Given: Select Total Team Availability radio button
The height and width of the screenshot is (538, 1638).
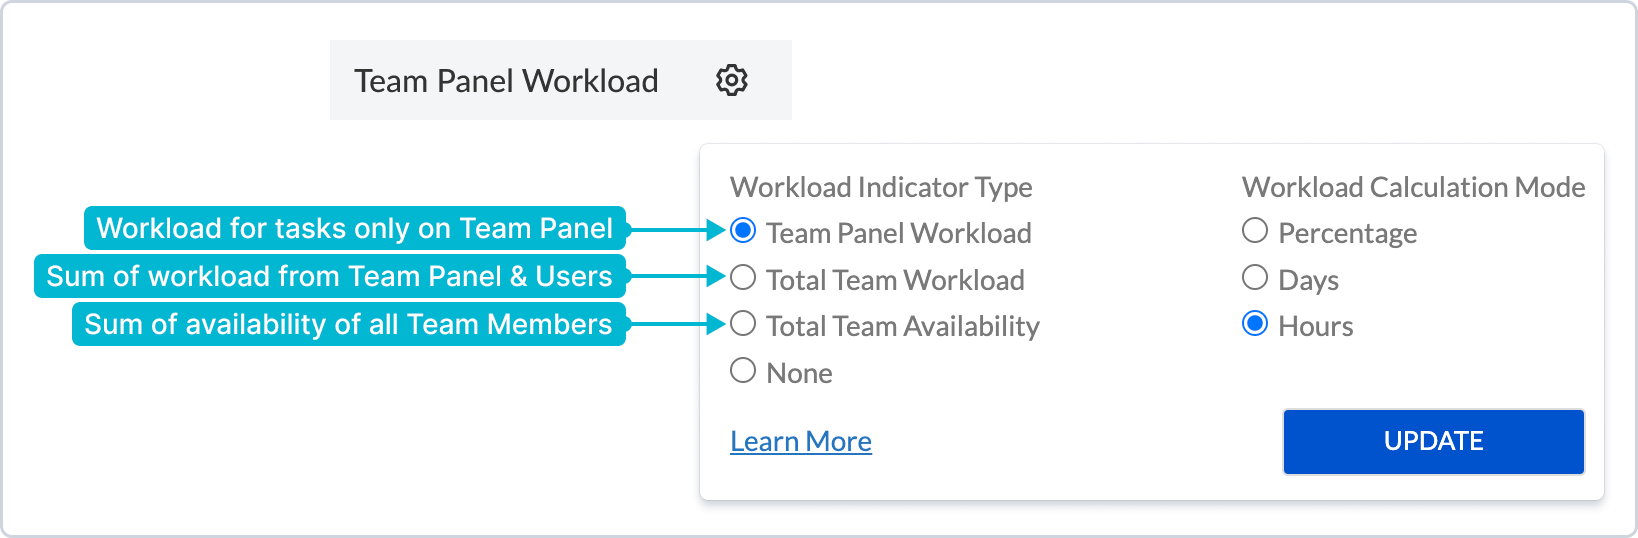Looking at the screenshot, I should [x=743, y=324].
